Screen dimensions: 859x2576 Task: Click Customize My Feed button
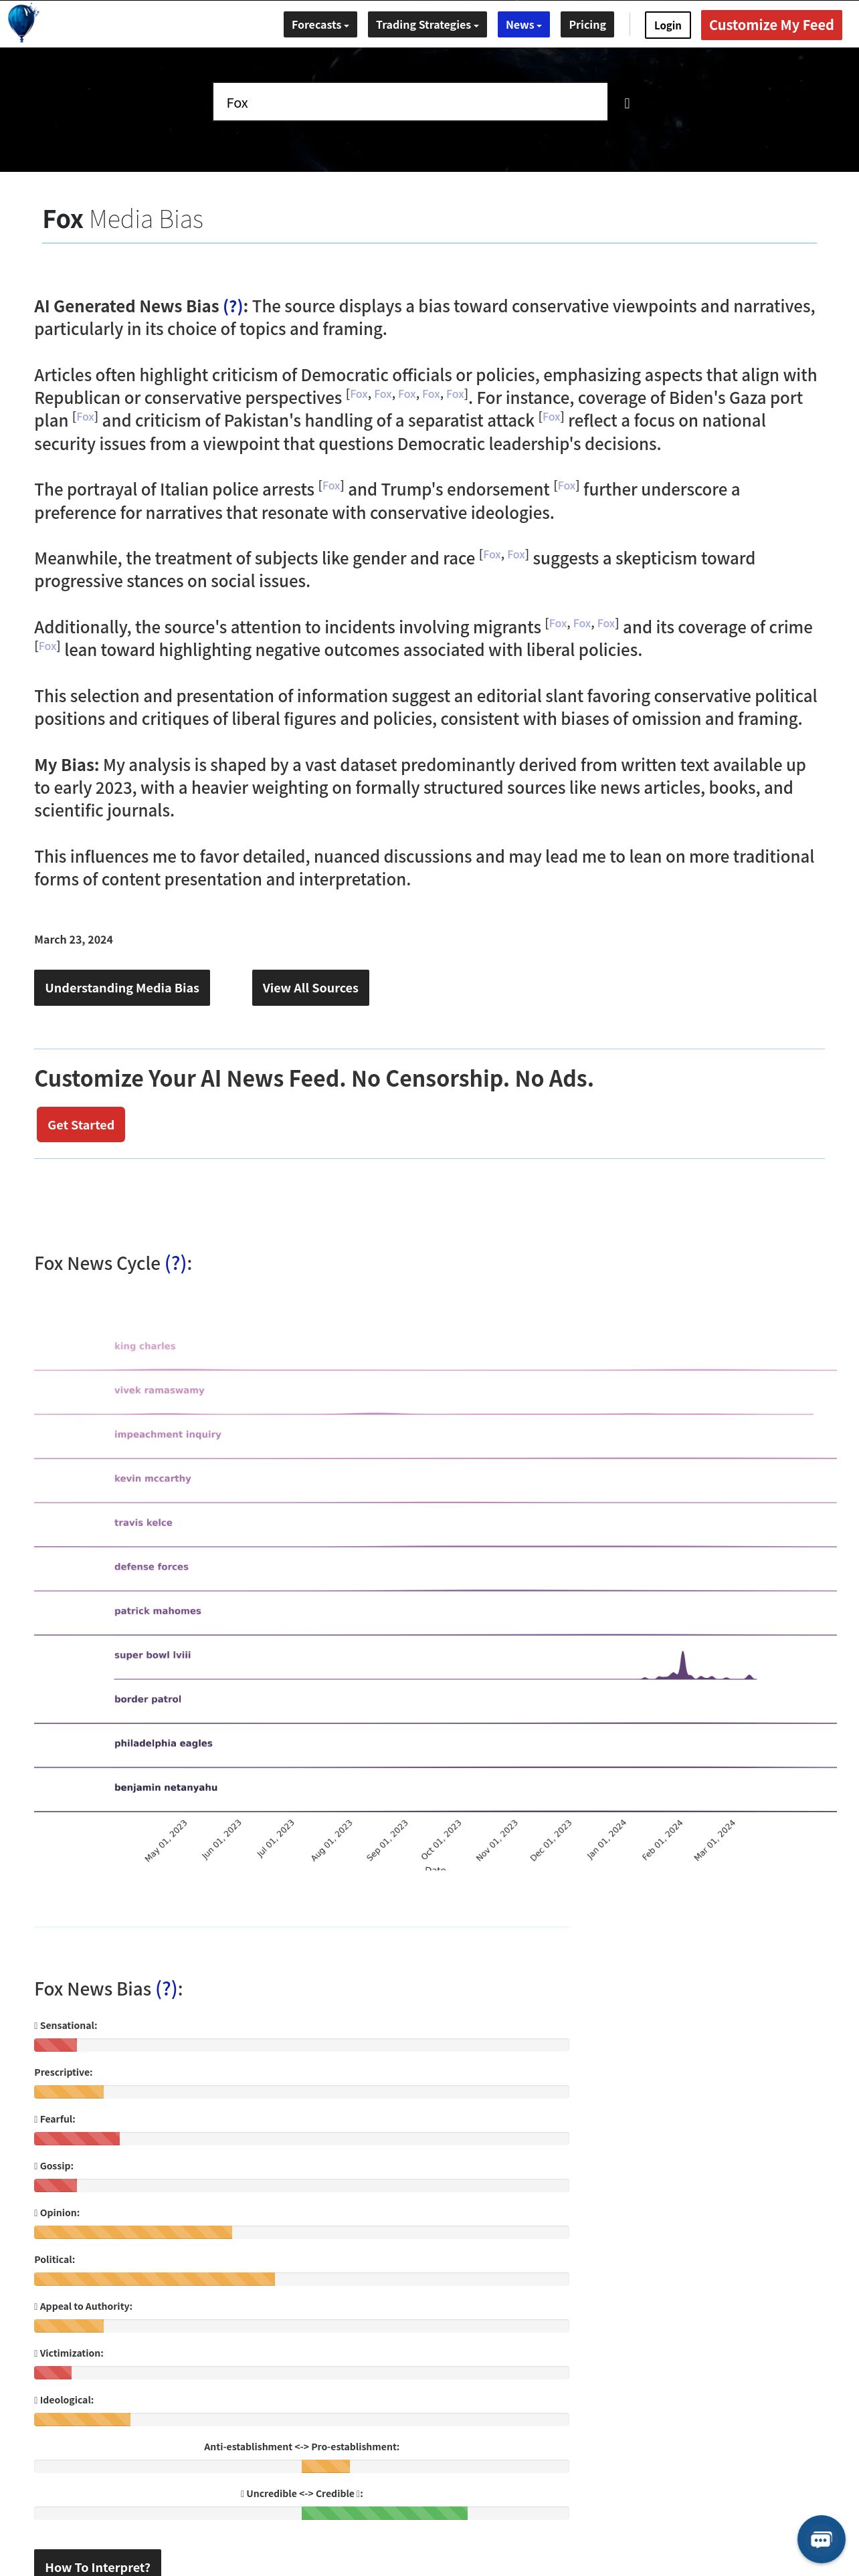[771, 25]
